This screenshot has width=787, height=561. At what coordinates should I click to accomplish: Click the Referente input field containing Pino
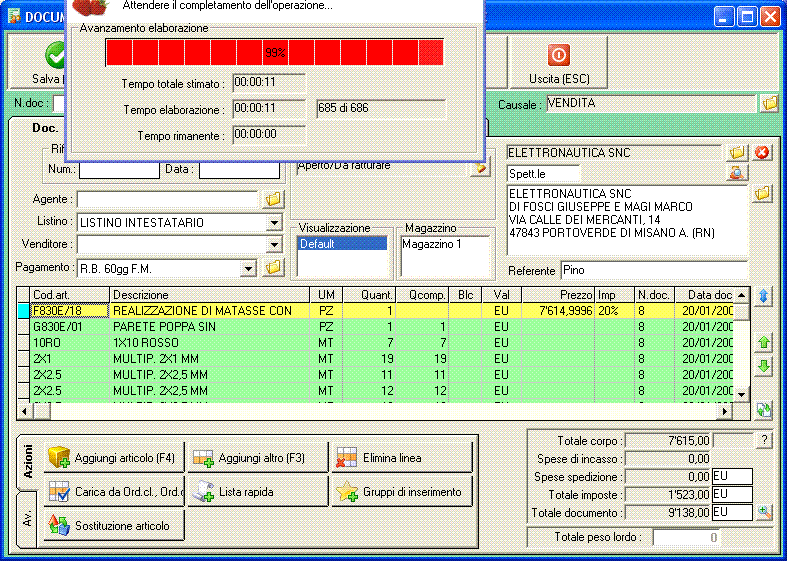(654, 270)
